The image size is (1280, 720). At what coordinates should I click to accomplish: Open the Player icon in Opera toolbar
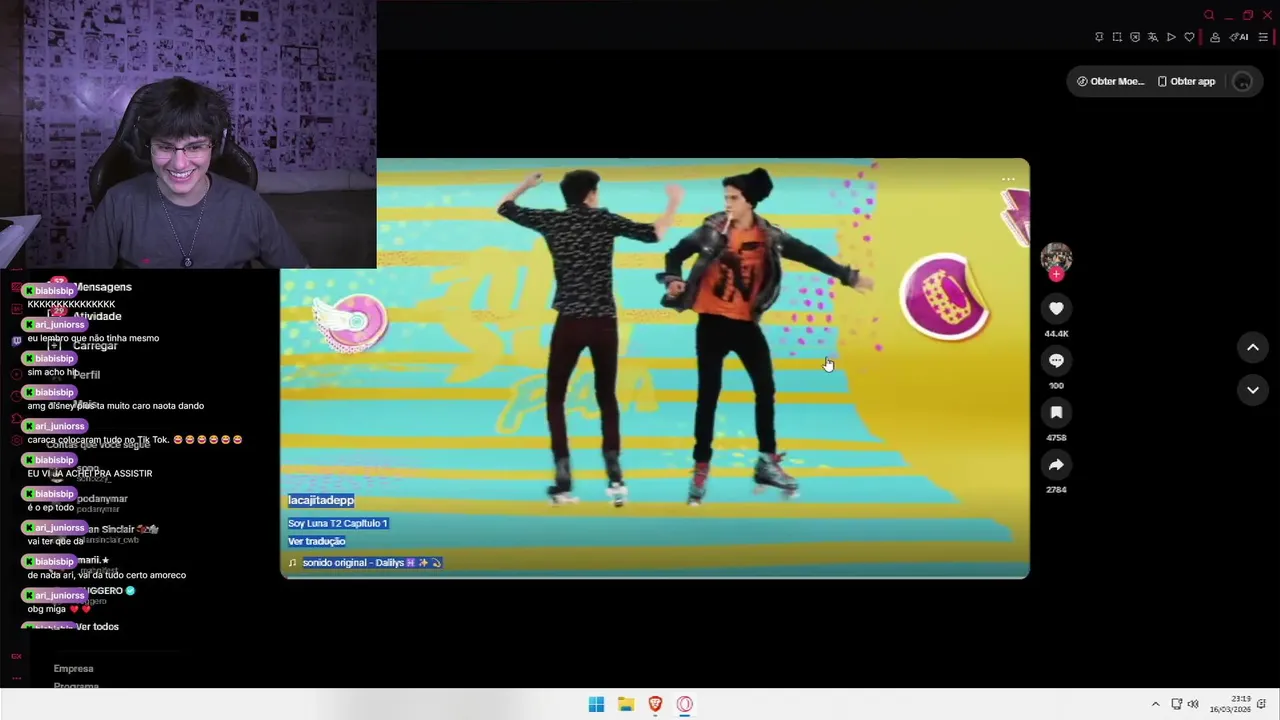tap(1171, 37)
